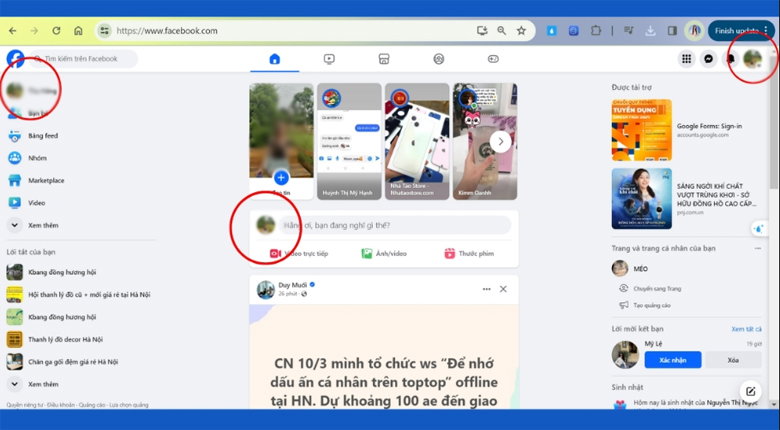Click Chuyển sang Trang
Image resolution: width=780 pixels, height=430 pixels.
click(x=657, y=289)
